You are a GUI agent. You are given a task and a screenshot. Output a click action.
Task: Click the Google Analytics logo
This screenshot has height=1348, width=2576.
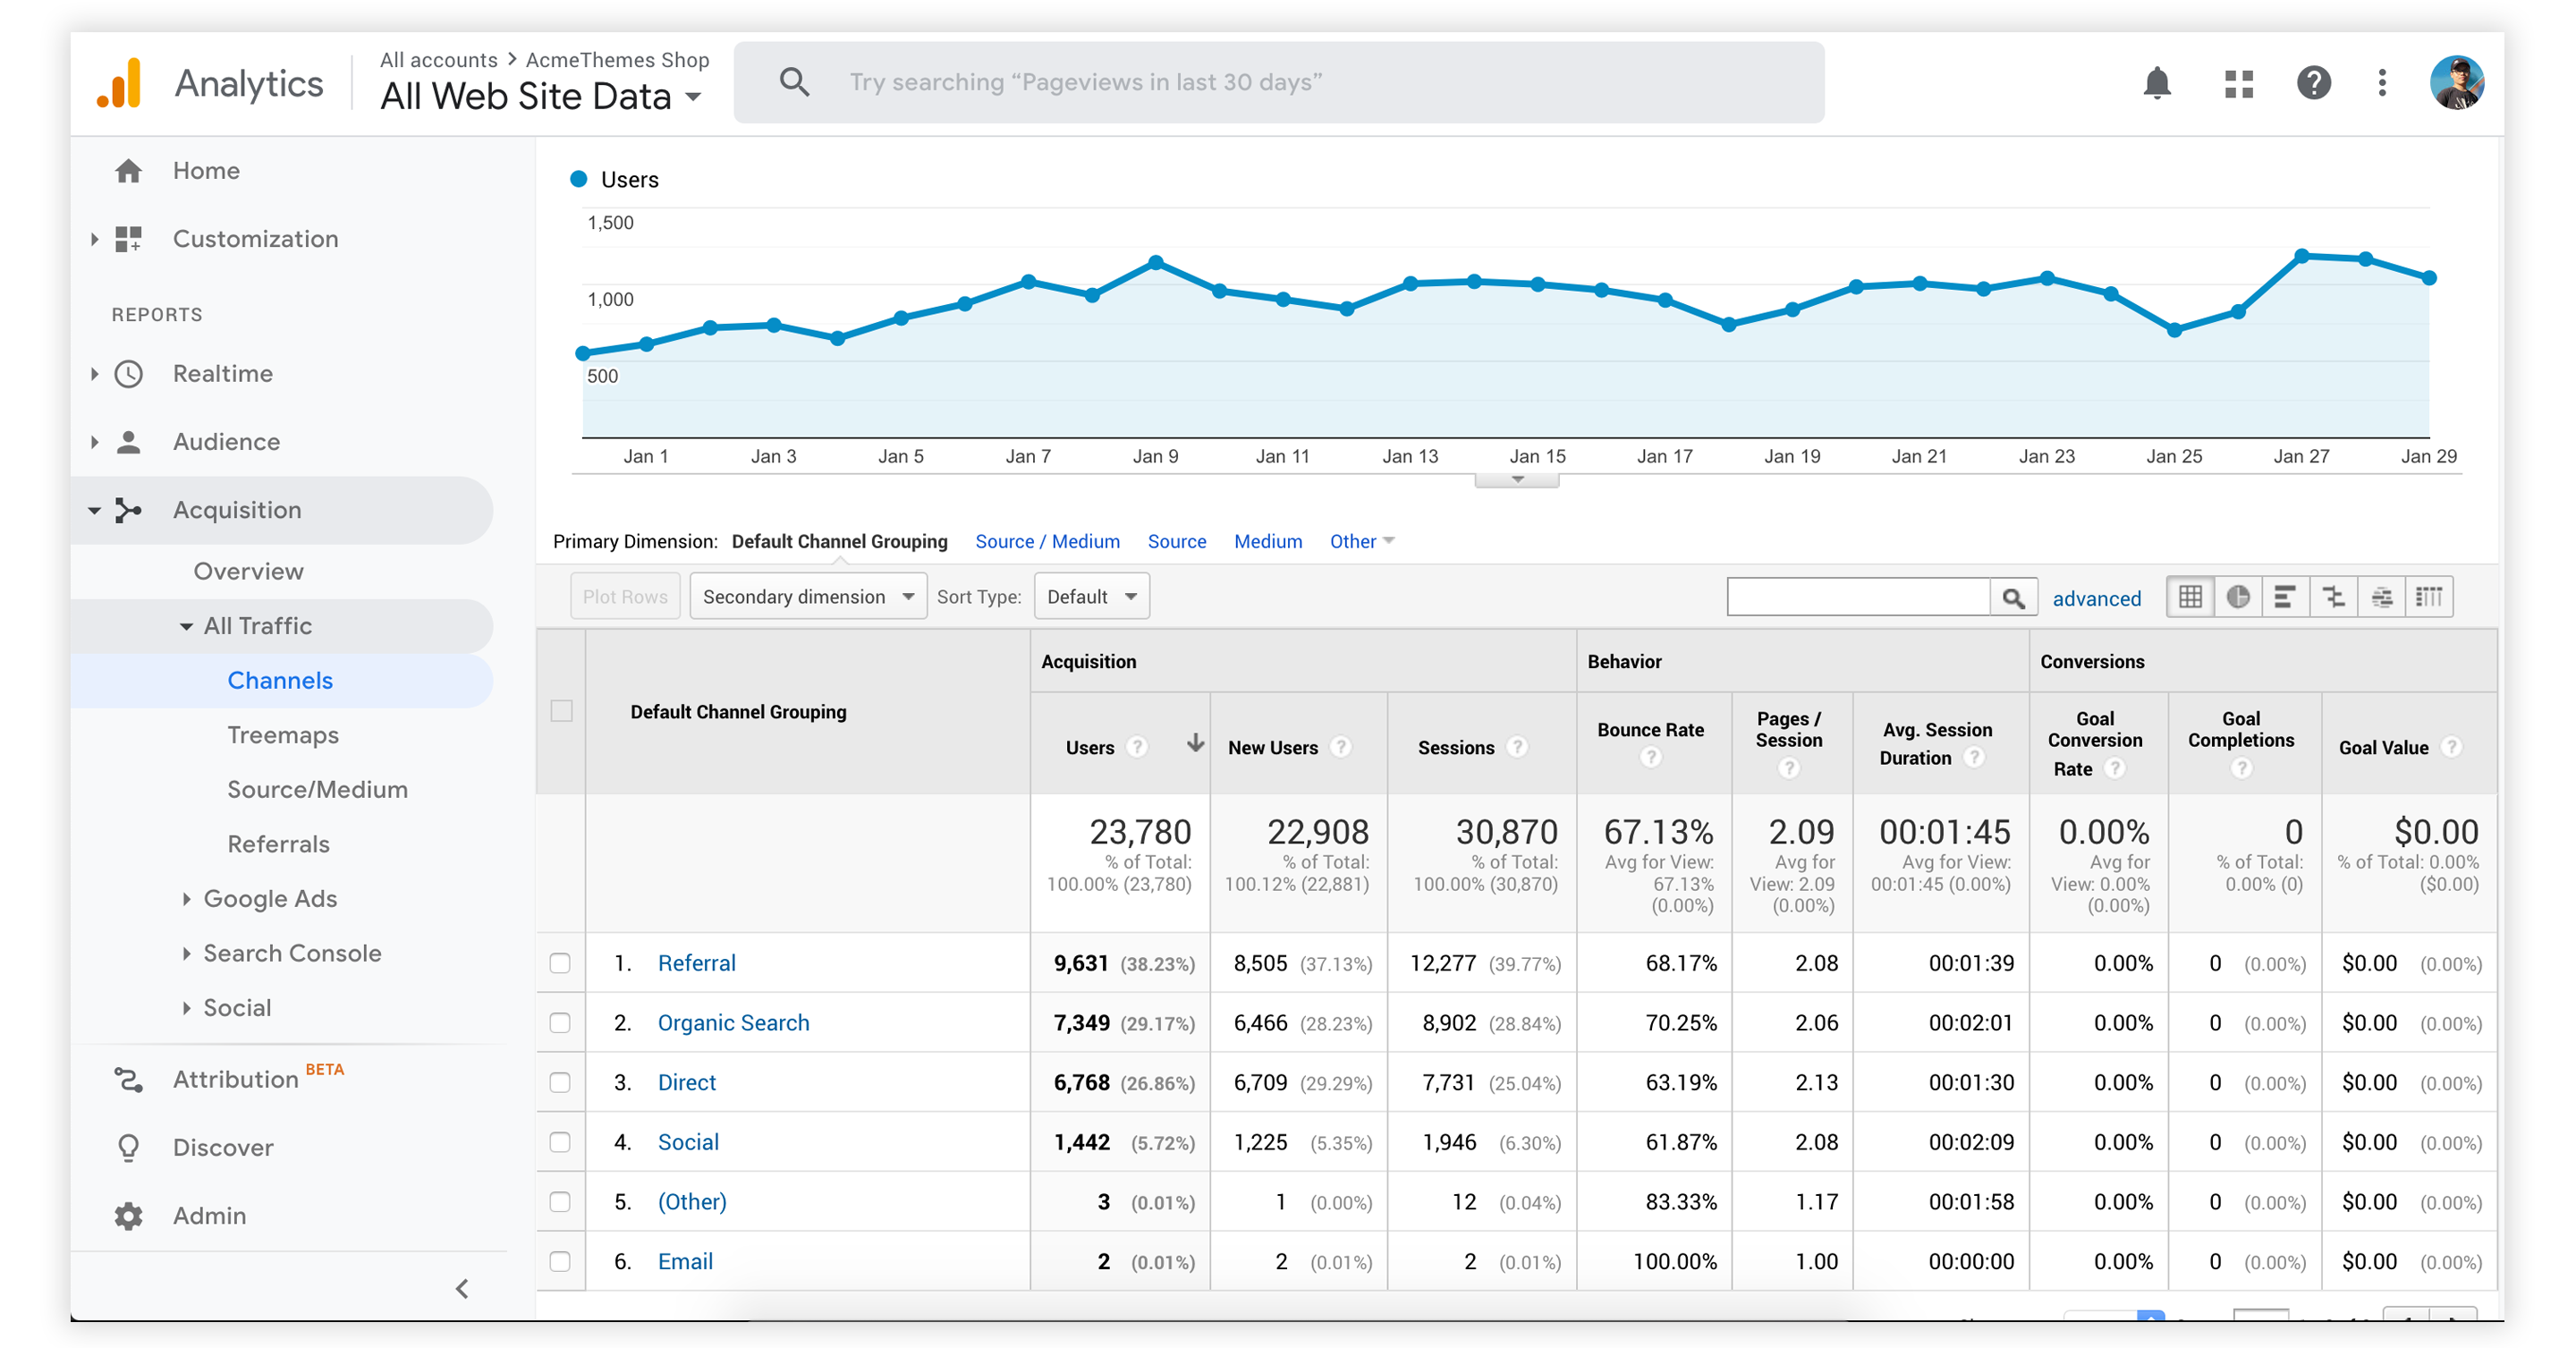pyautogui.click(x=118, y=83)
